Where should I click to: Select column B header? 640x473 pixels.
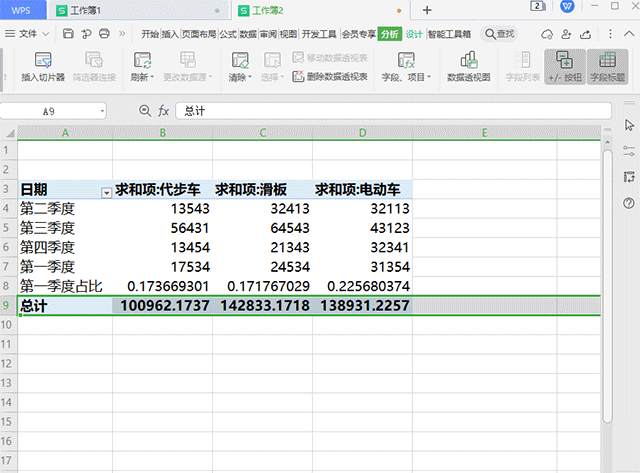[x=162, y=133]
